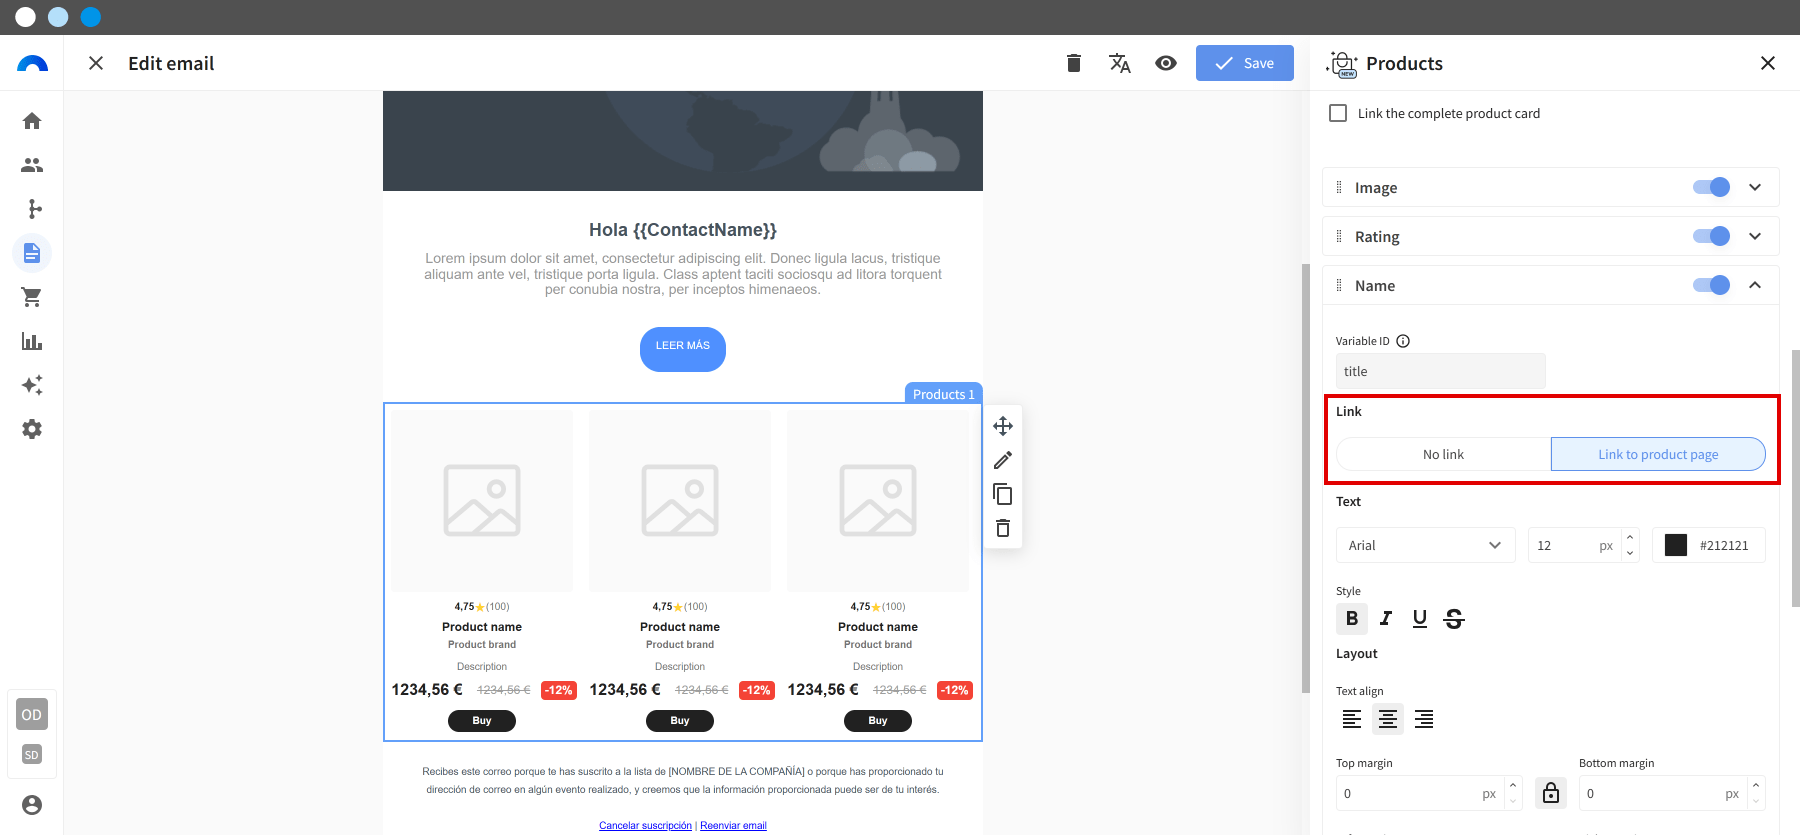Viewport: 1800px width, 835px height.
Task: Click the Cancelar suscripción link
Action: coord(646,826)
